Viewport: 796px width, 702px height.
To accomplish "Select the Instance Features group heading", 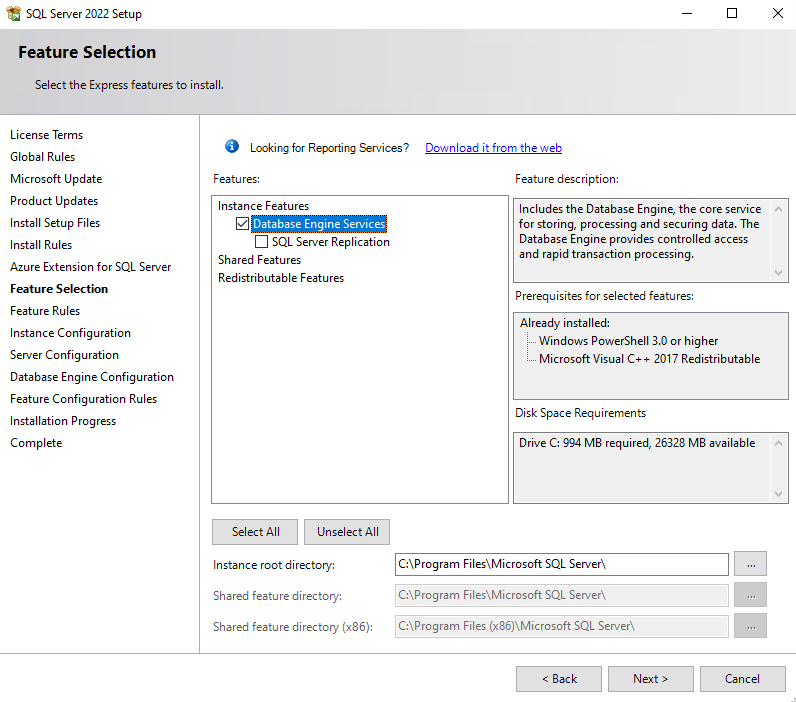I will coord(263,206).
